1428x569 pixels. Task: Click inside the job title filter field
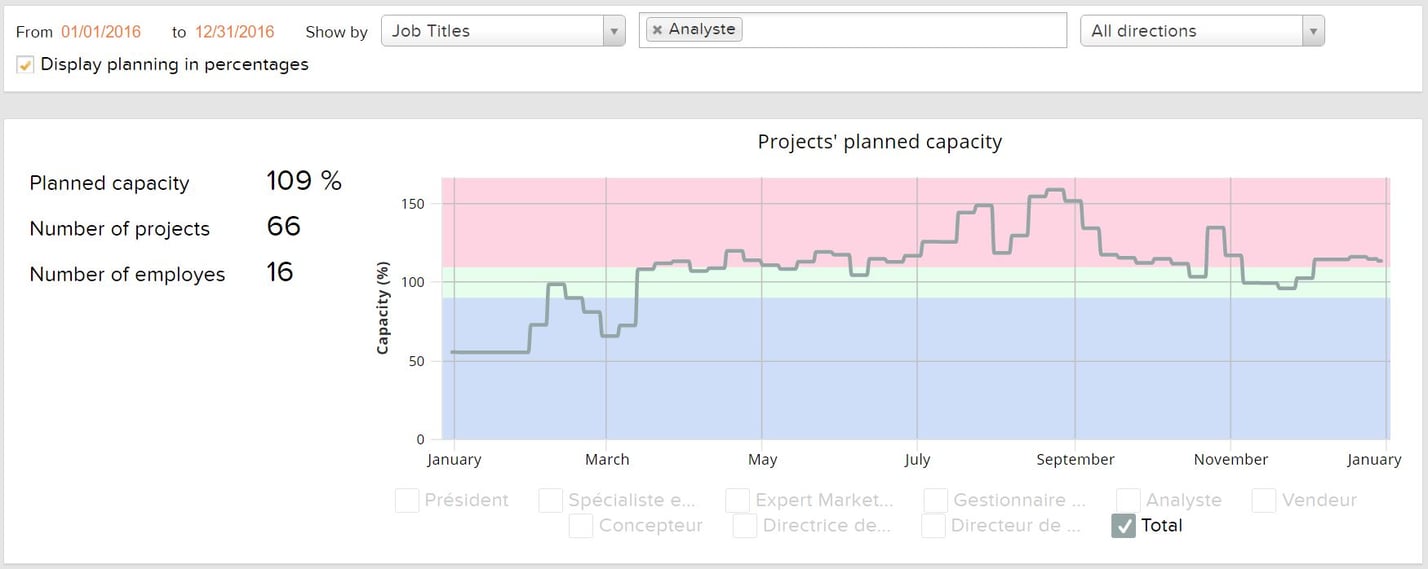click(900, 30)
